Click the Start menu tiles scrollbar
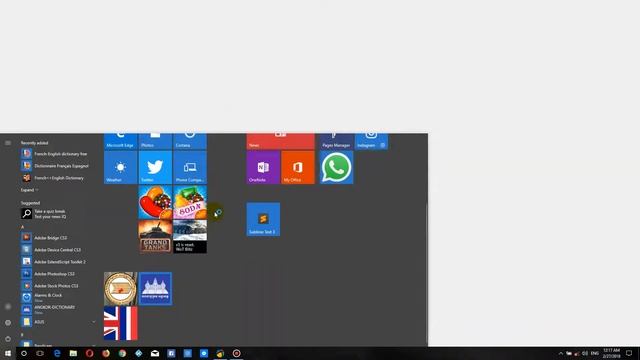Image resolution: width=640 pixels, height=360 pixels. [426, 273]
